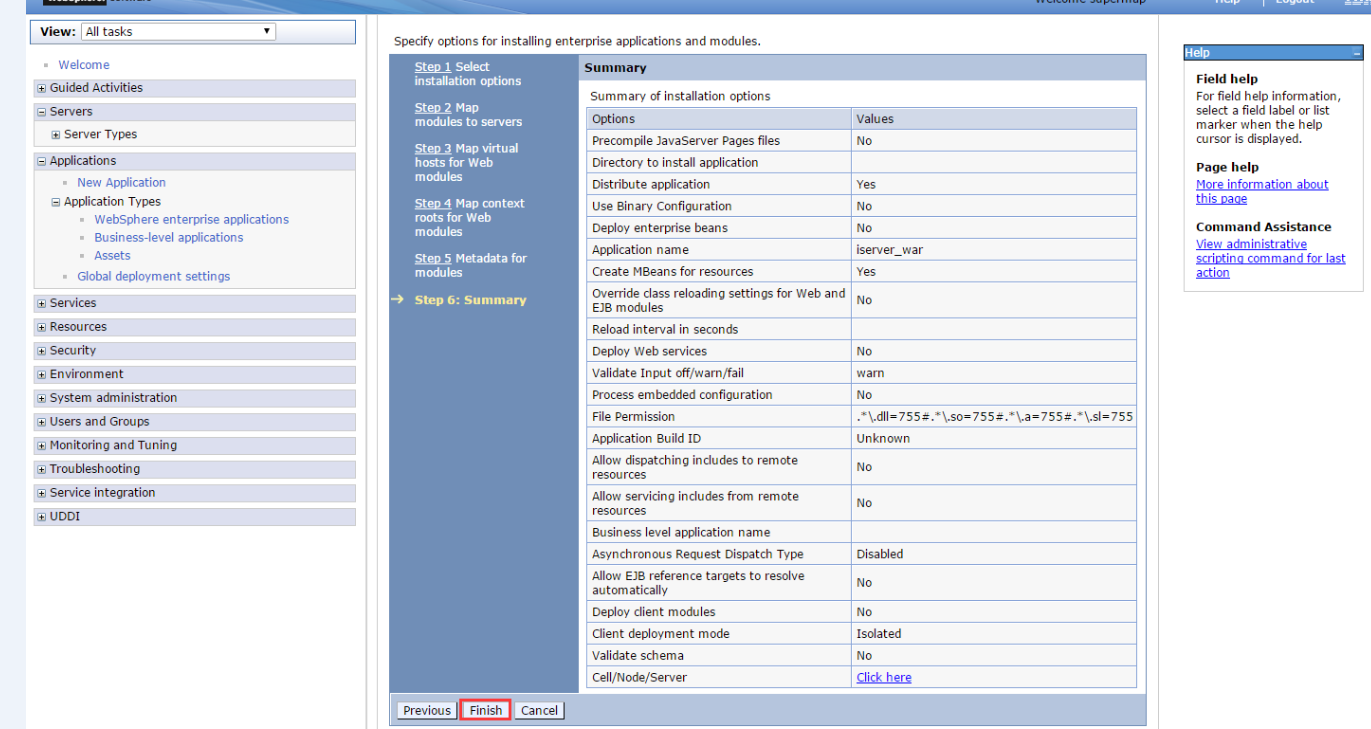Image resolution: width=1371 pixels, height=729 pixels.
Task: Open the Cell/Node/Server Click here link
Action: point(884,677)
